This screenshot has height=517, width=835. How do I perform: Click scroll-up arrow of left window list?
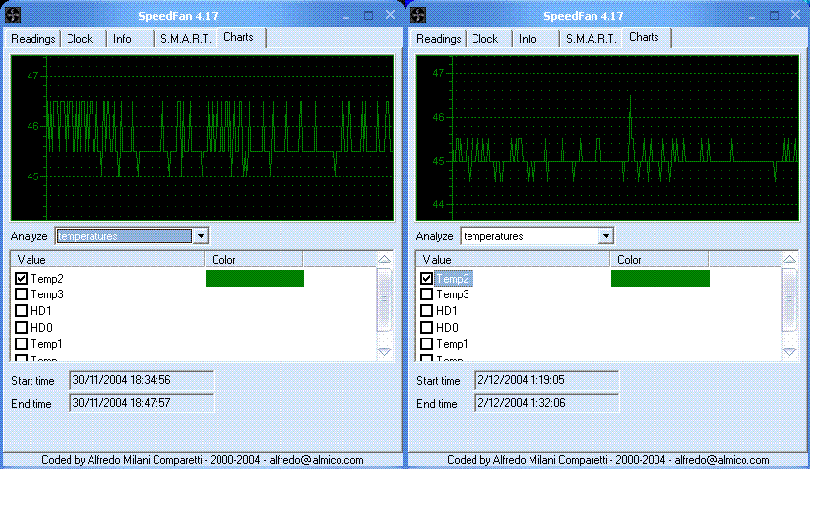pos(384,259)
